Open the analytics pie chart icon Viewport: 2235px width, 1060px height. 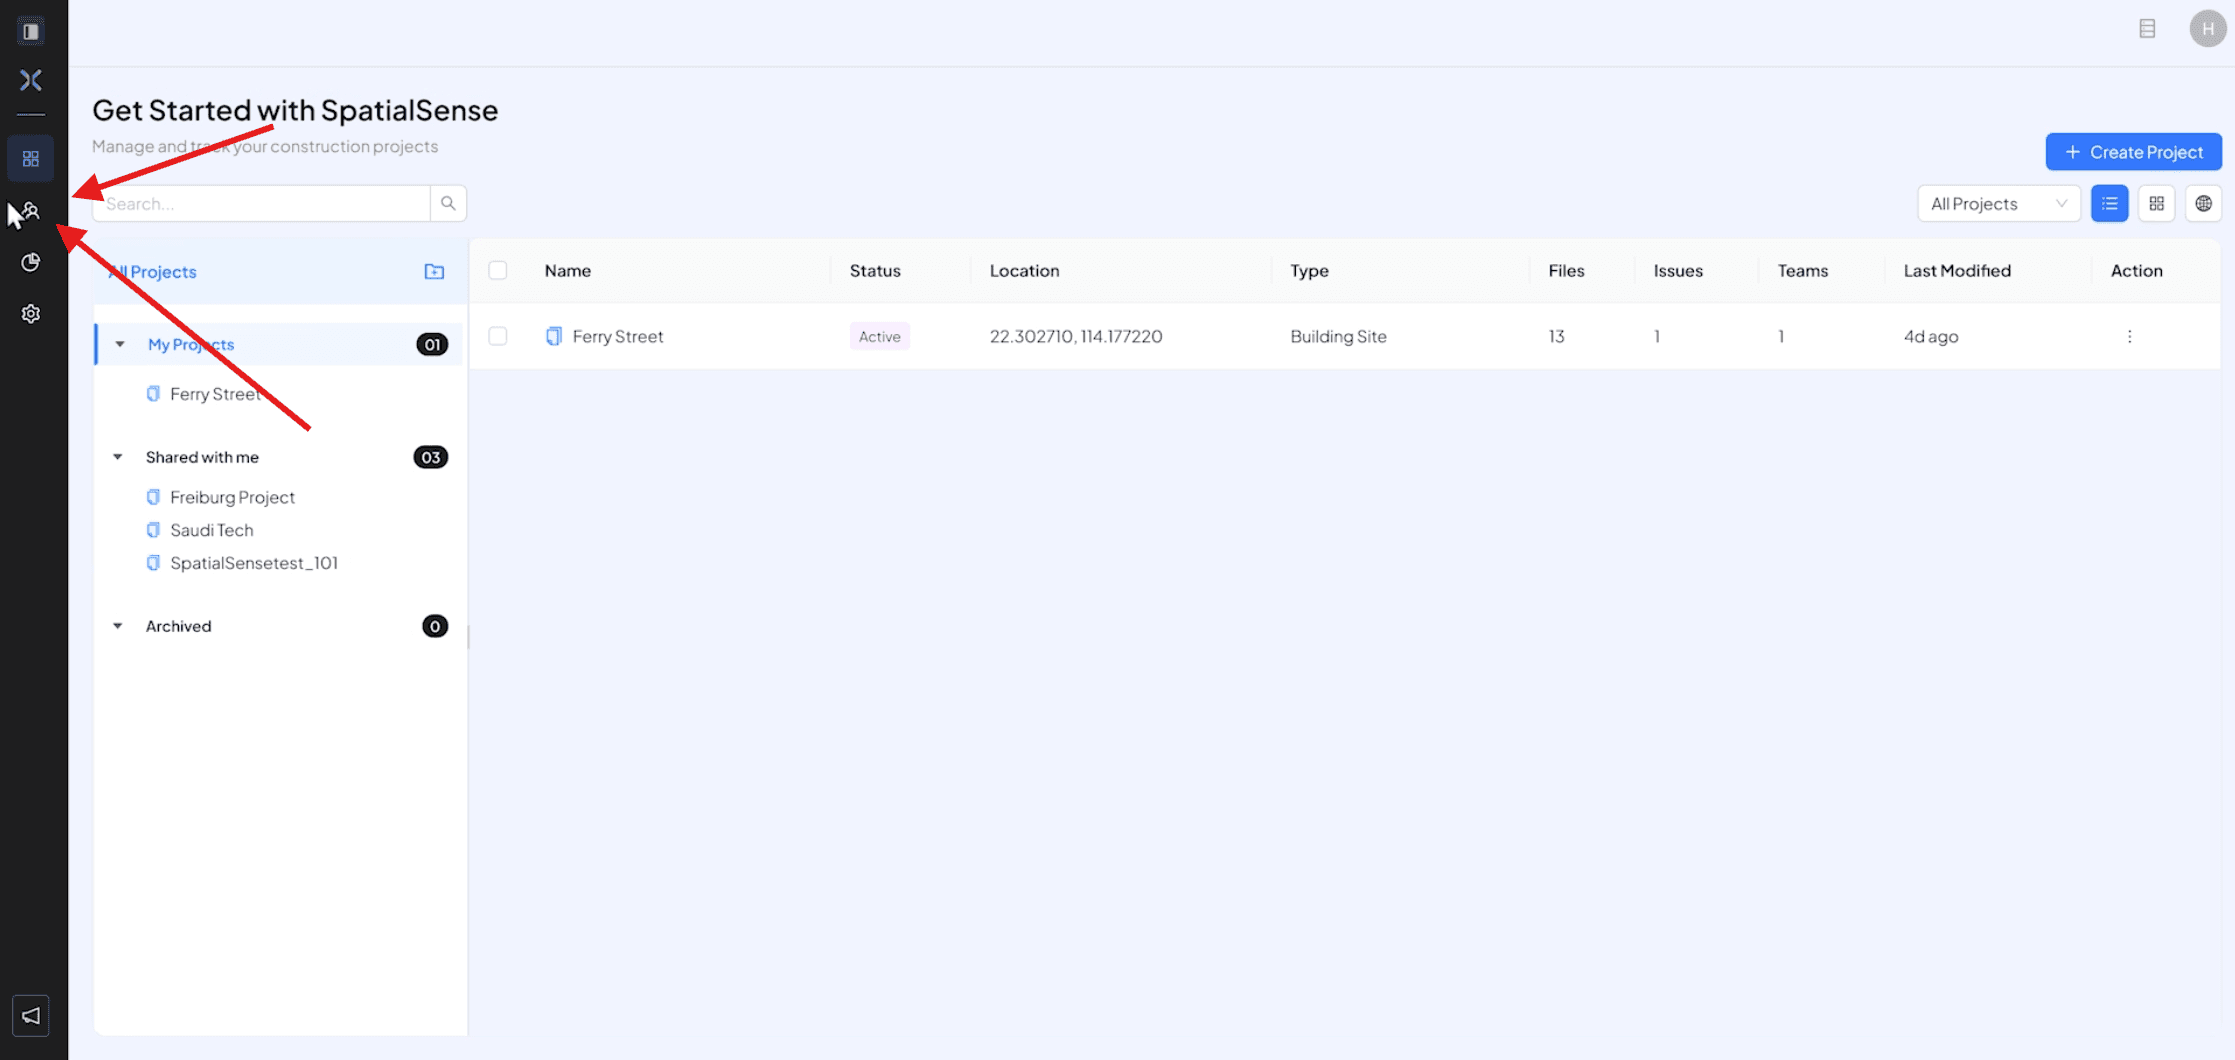tap(31, 262)
